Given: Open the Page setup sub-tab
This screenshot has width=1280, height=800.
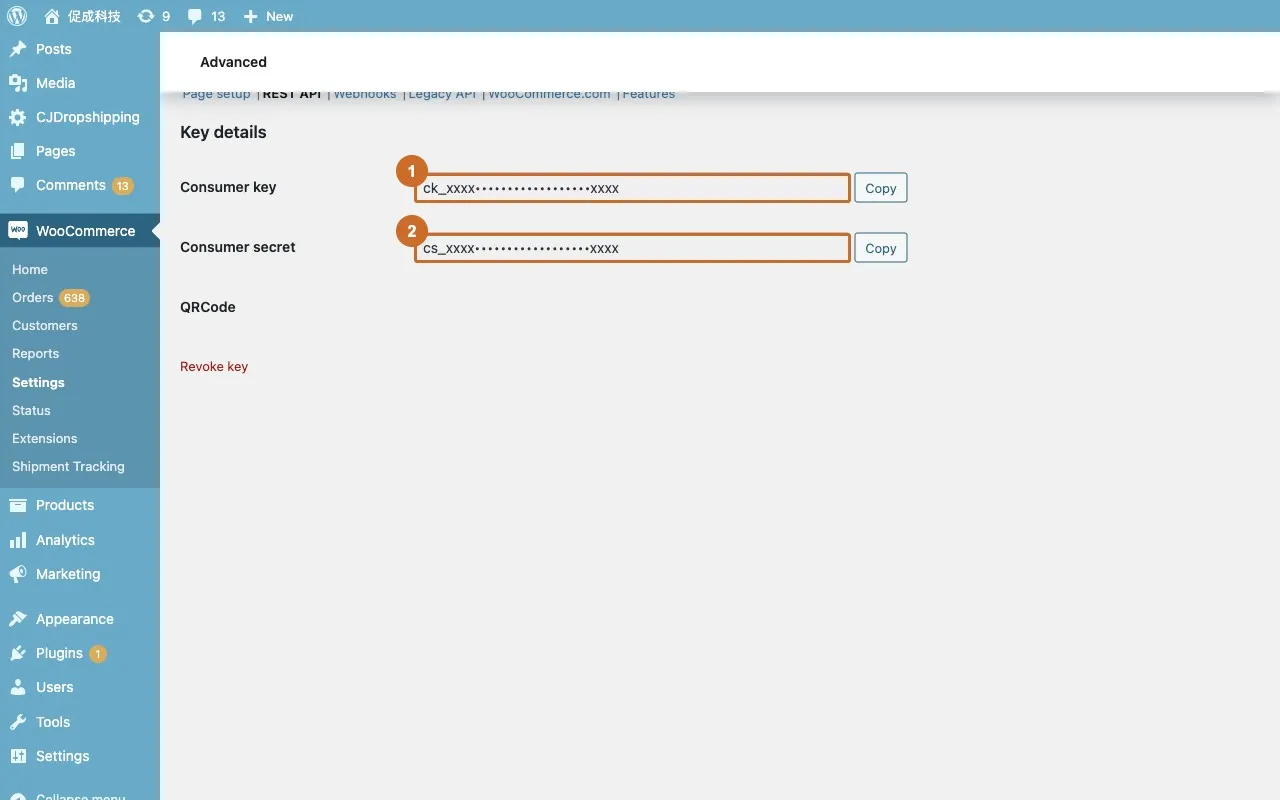Looking at the screenshot, I should click(216, 94).
